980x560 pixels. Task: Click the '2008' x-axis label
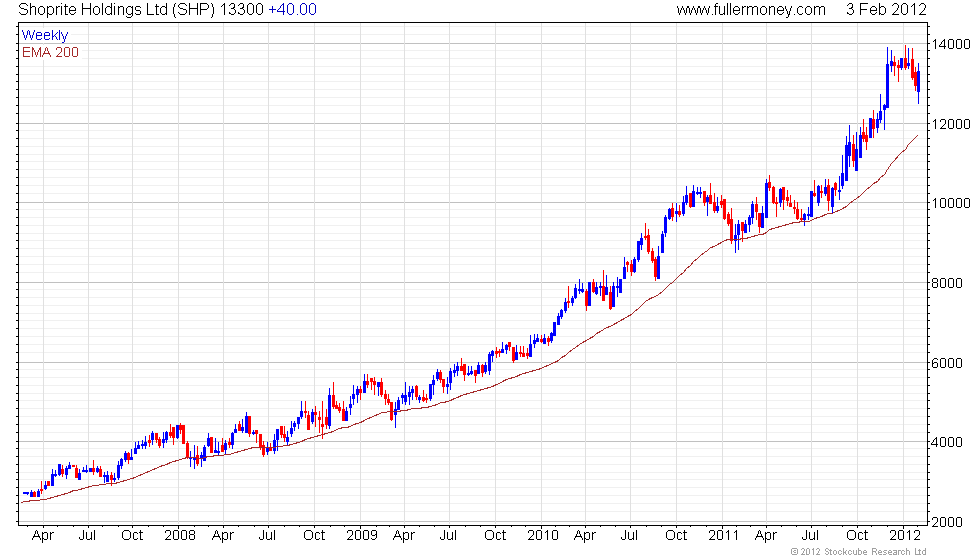(x=179, y=536)
